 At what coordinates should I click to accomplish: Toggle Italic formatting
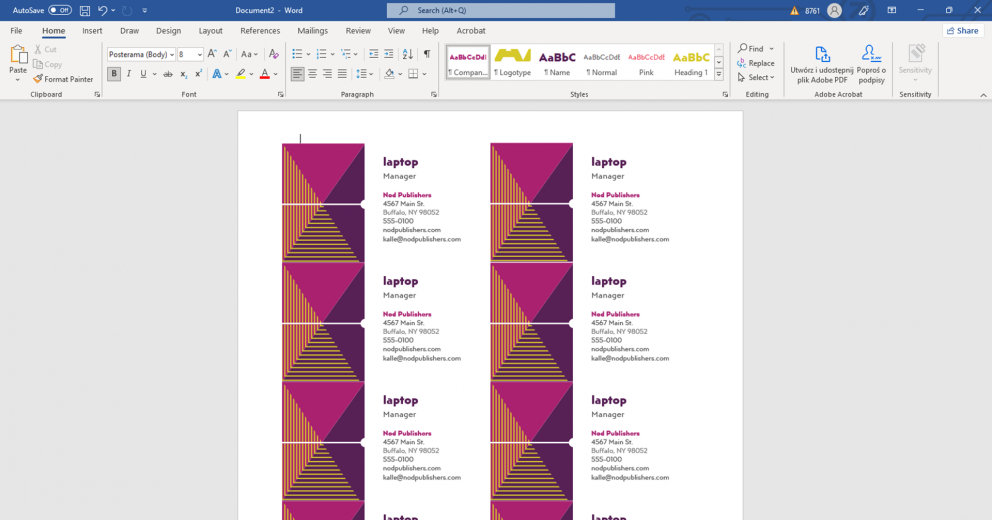click(x=129, y=74)
